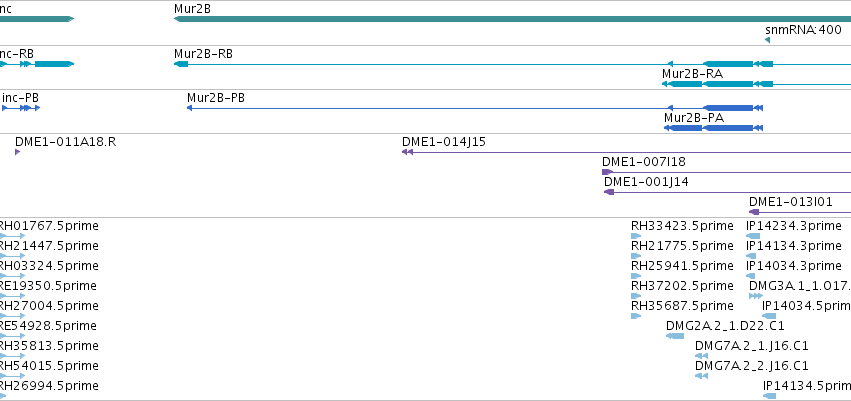Select the IP14034.5prime EST label
Viewport: 851px width, 401px height.
click(806, 305)
